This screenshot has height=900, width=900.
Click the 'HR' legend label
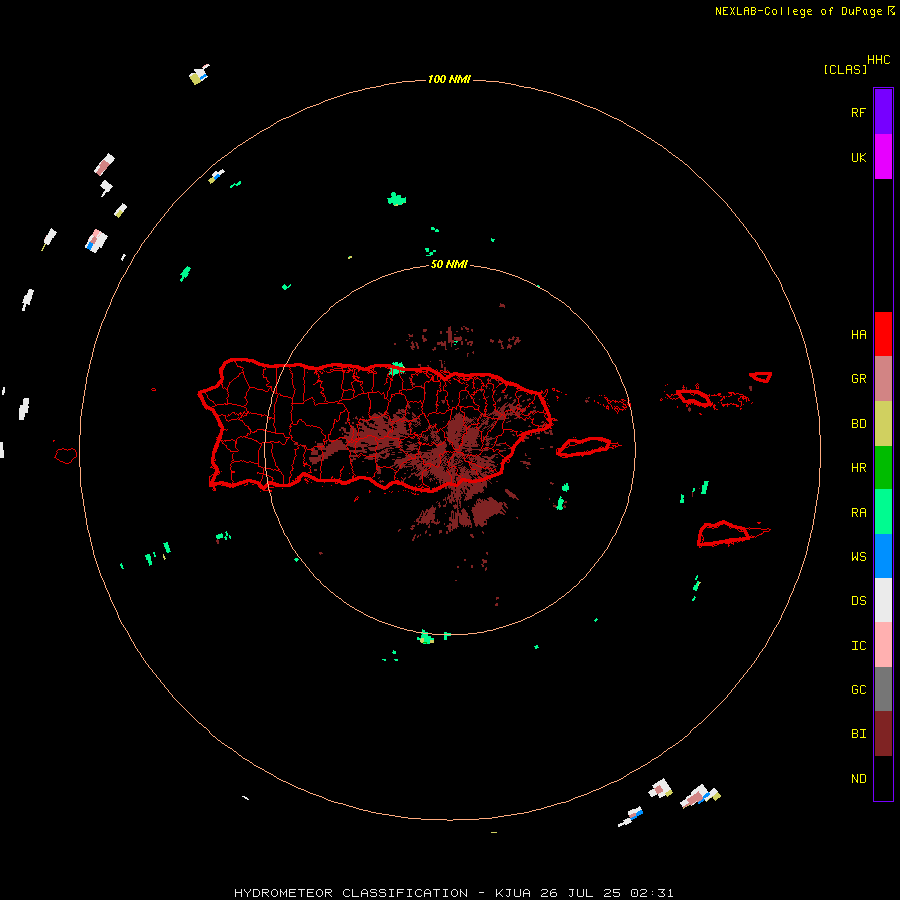(x=858, y=468)
